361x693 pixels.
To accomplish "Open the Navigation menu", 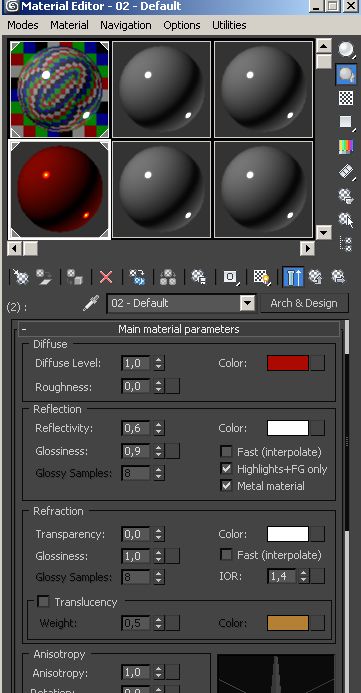I will 126,25.
